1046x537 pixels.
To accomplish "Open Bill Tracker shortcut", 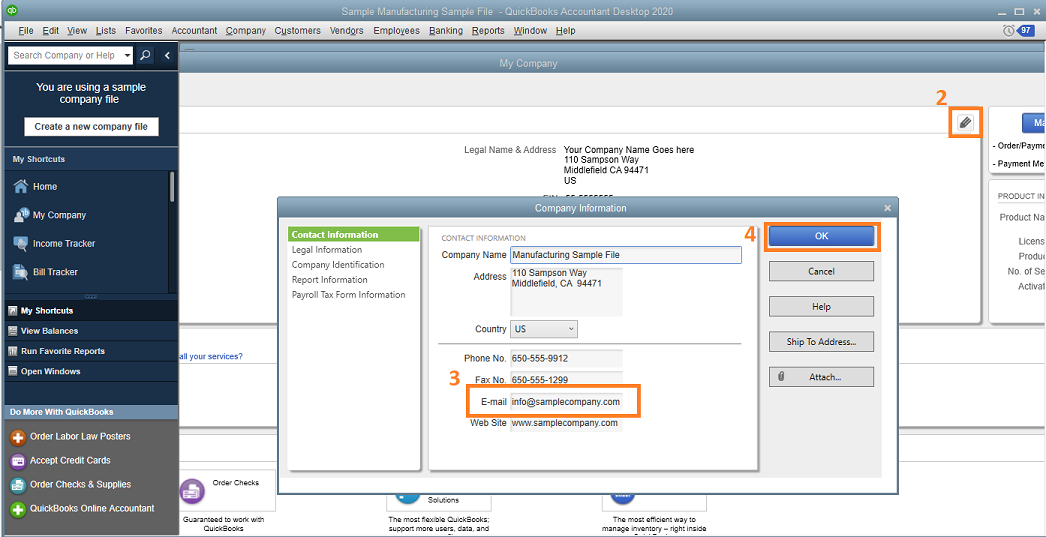I will tap(45, 272).
